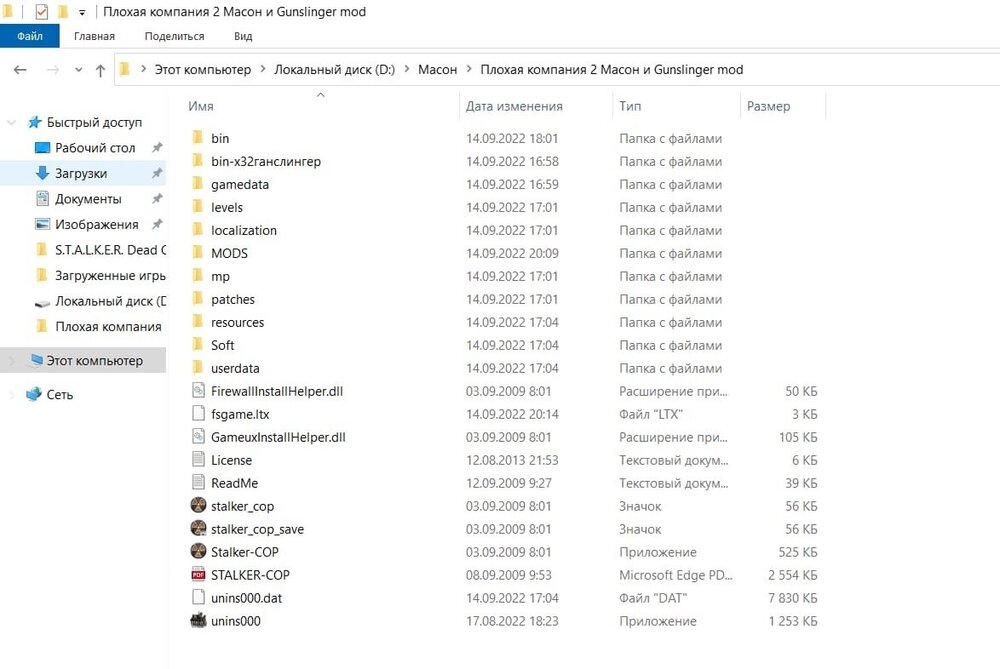Click the Quick Access star icon
1000x669 pixels.
(x=34, y=122)
